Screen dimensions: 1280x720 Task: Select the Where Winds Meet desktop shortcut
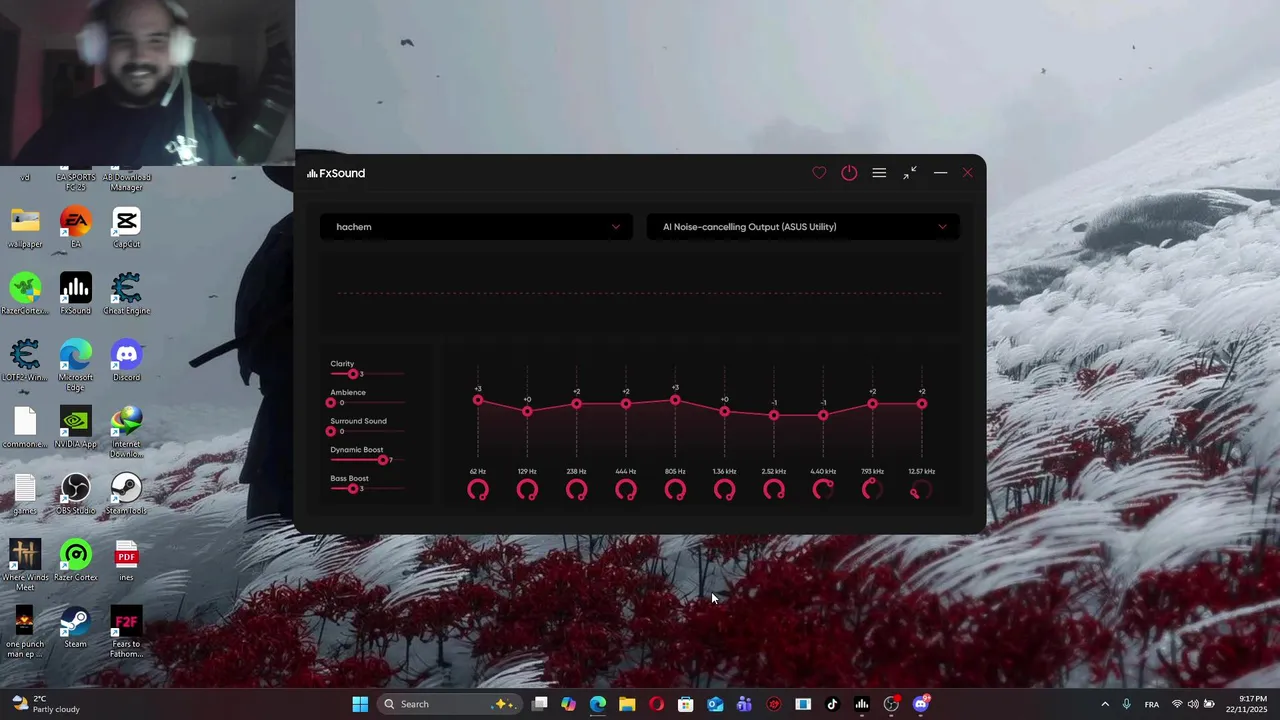pyautogui.click(x=25, y=565)
